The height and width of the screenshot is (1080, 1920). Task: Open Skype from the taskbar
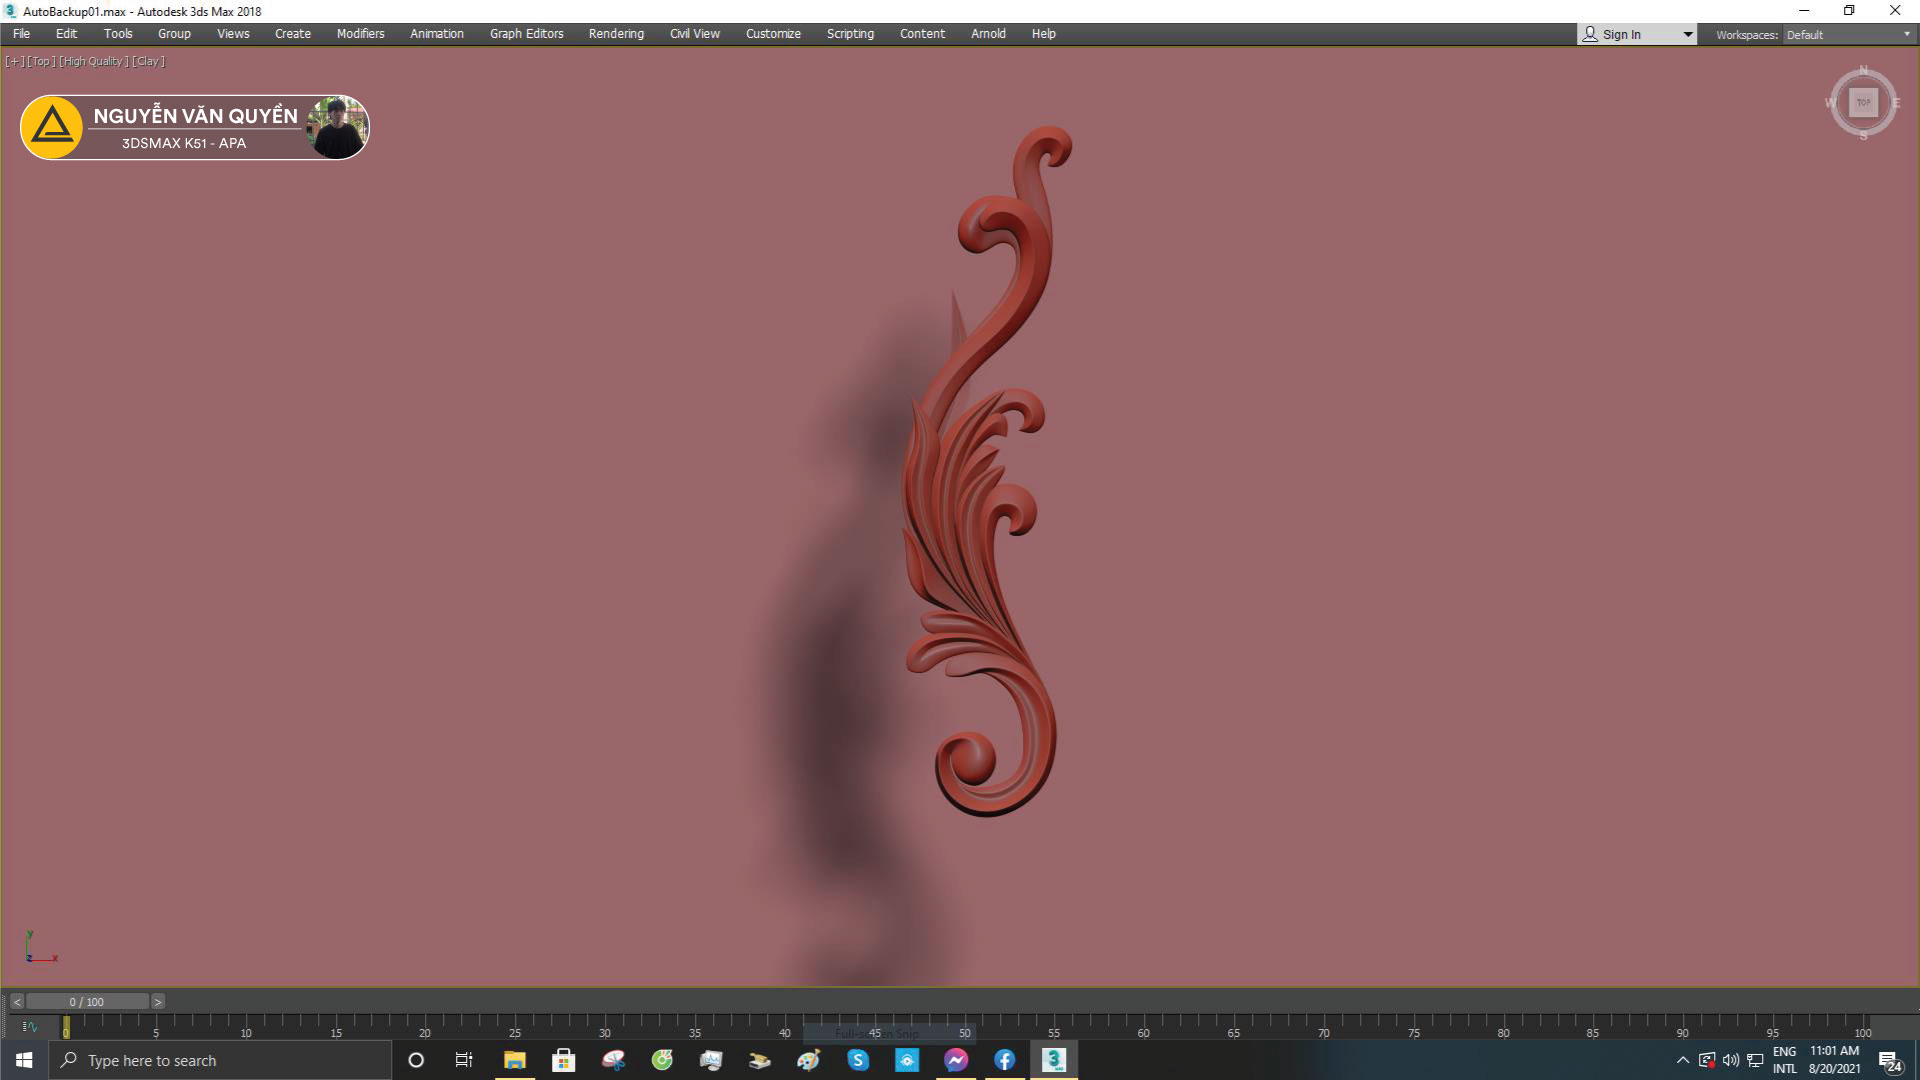tap(858, 1060)
